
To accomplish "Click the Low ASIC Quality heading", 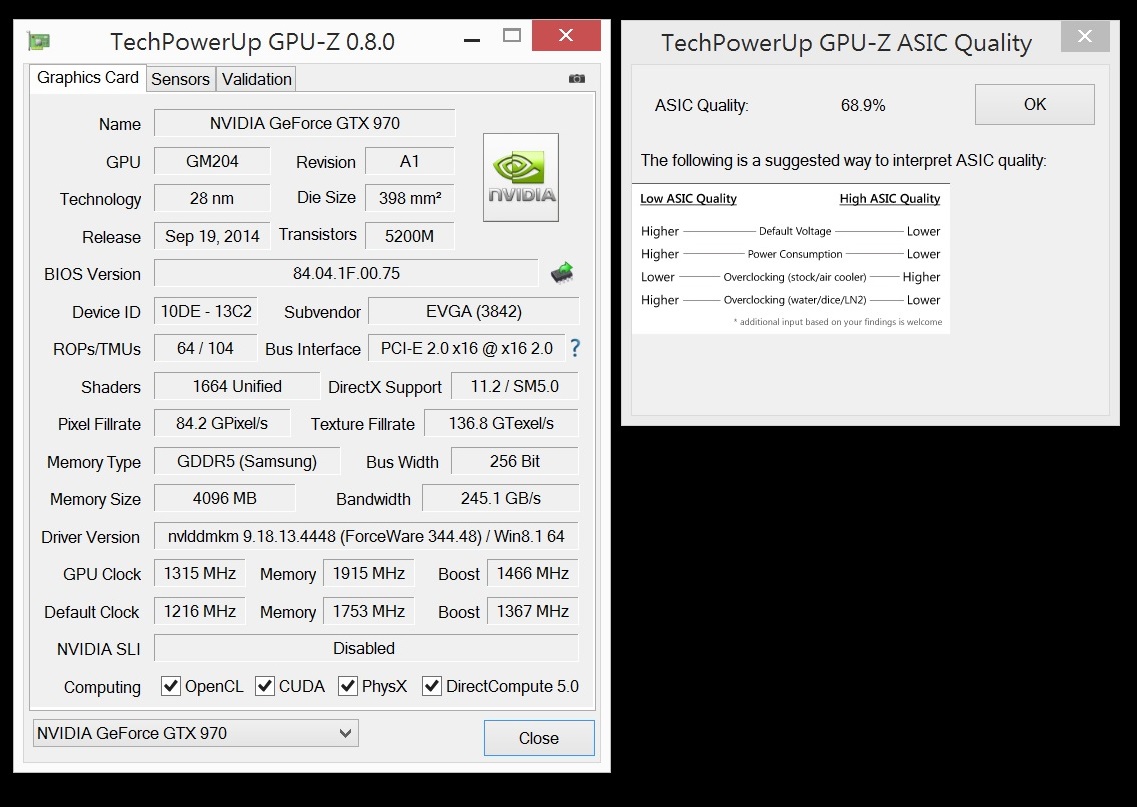I will [688, 199].
